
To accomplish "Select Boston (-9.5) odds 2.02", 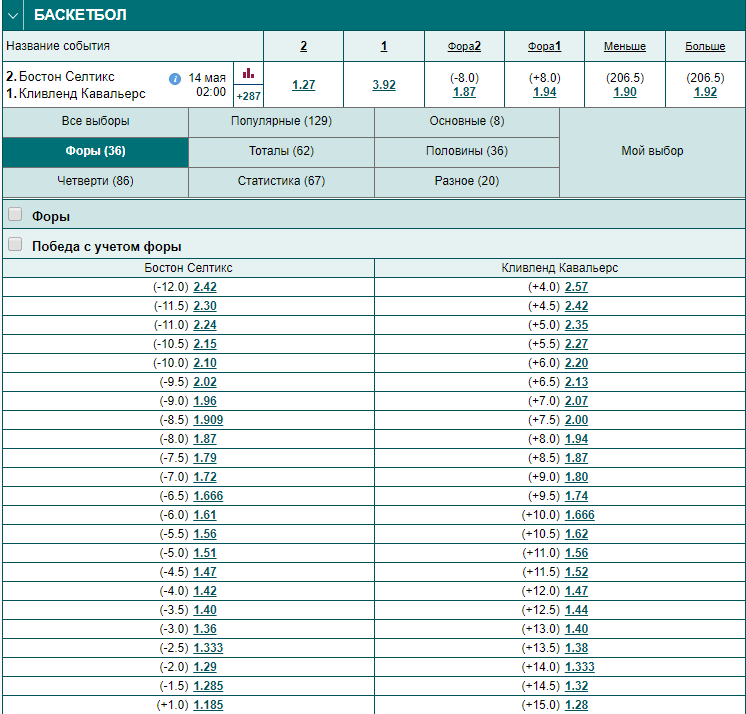I will click(205, 382).
